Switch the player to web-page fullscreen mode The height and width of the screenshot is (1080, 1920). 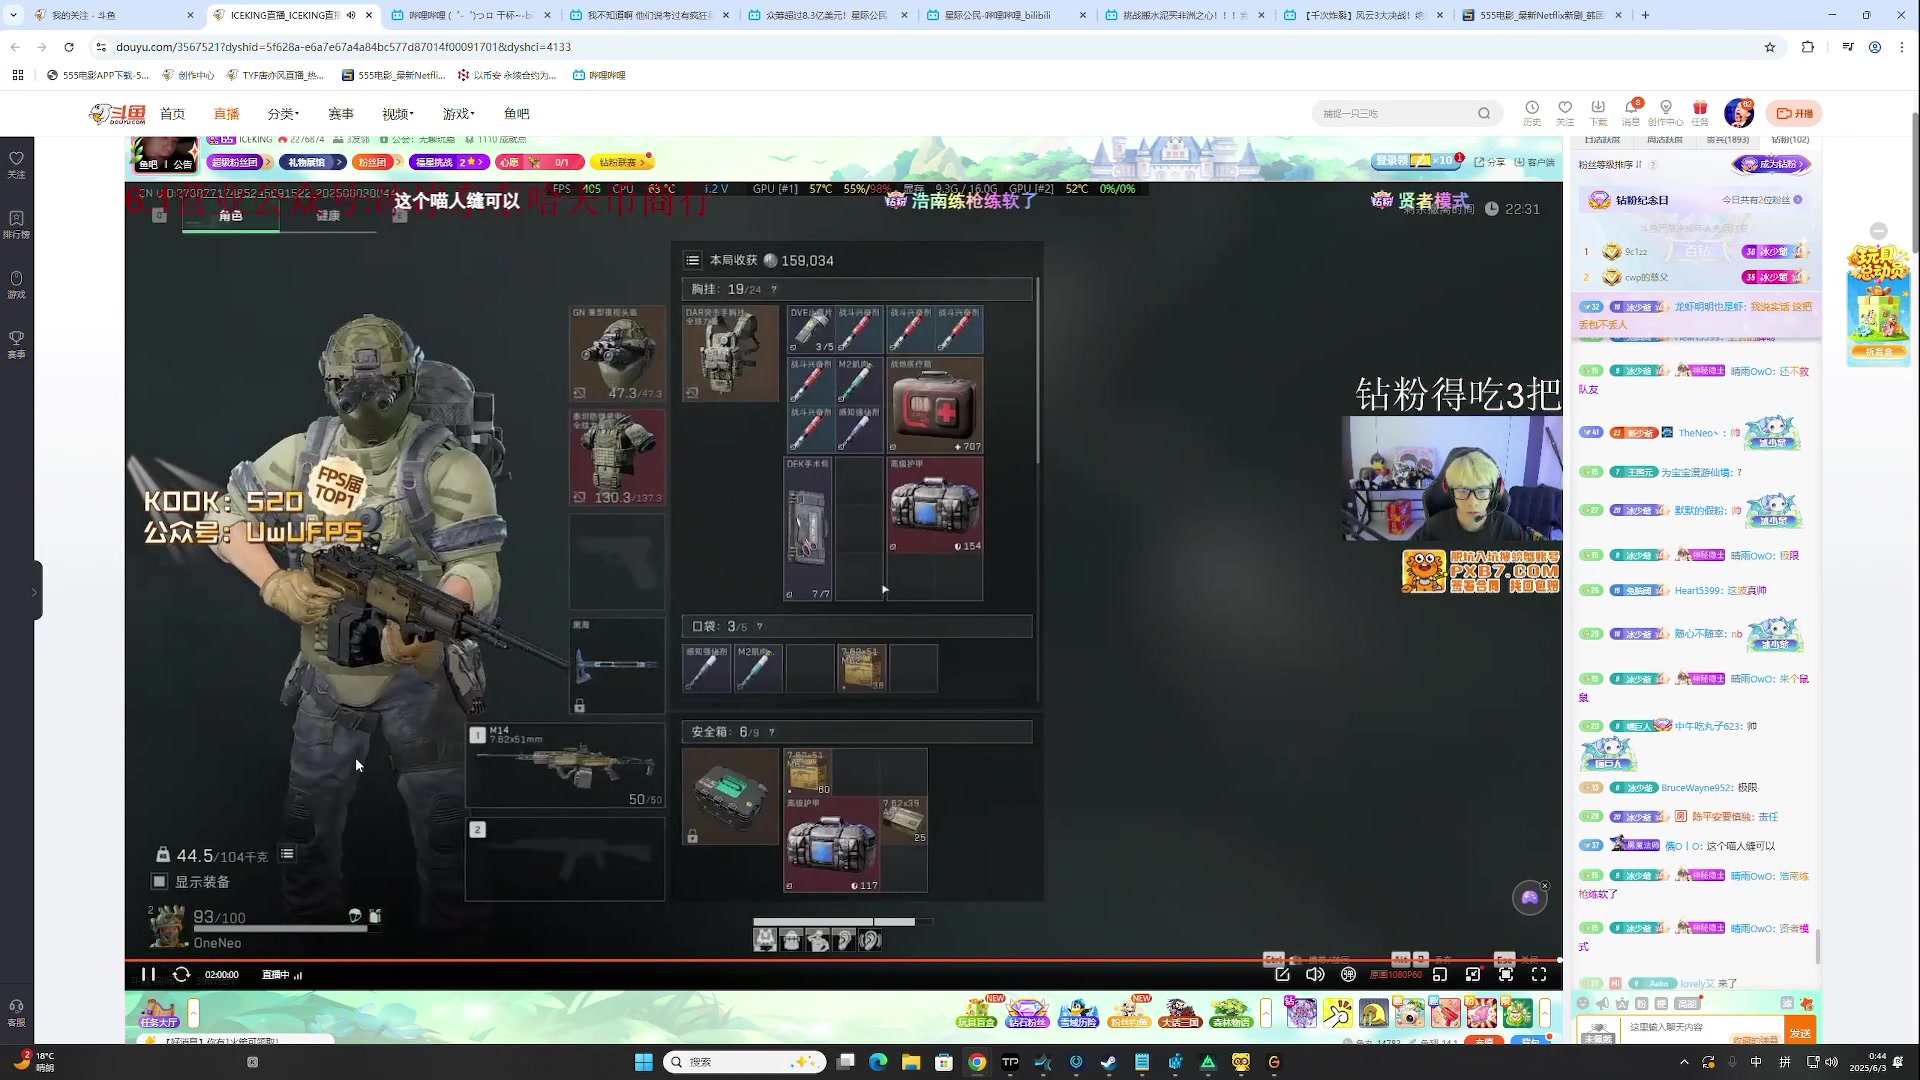click(x=1506, y=974)
